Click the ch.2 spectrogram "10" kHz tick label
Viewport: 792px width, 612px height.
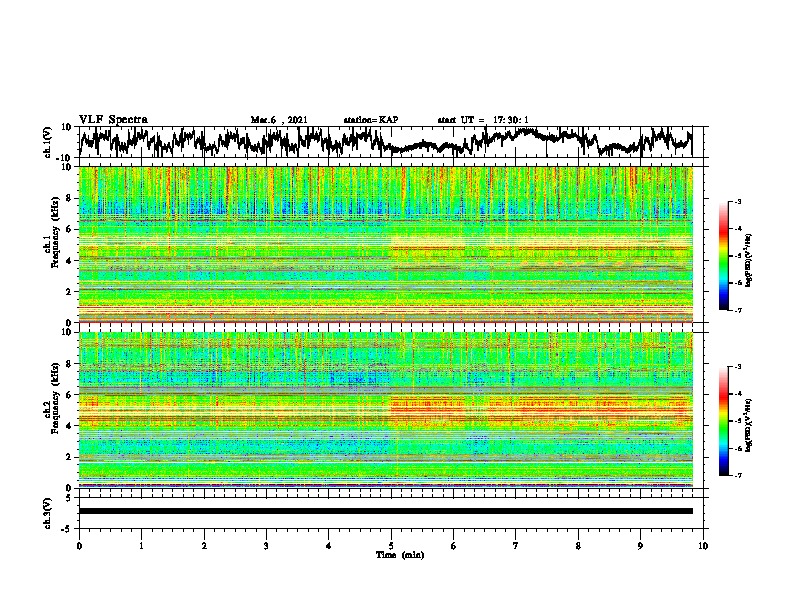pyautogui.click(x=67, y=332)
